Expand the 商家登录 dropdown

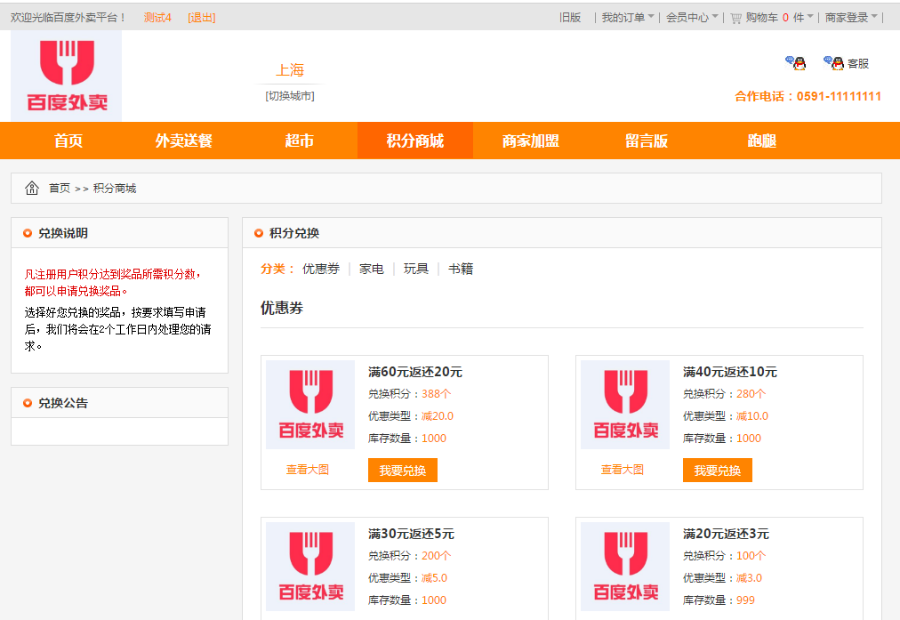[851, 17]
